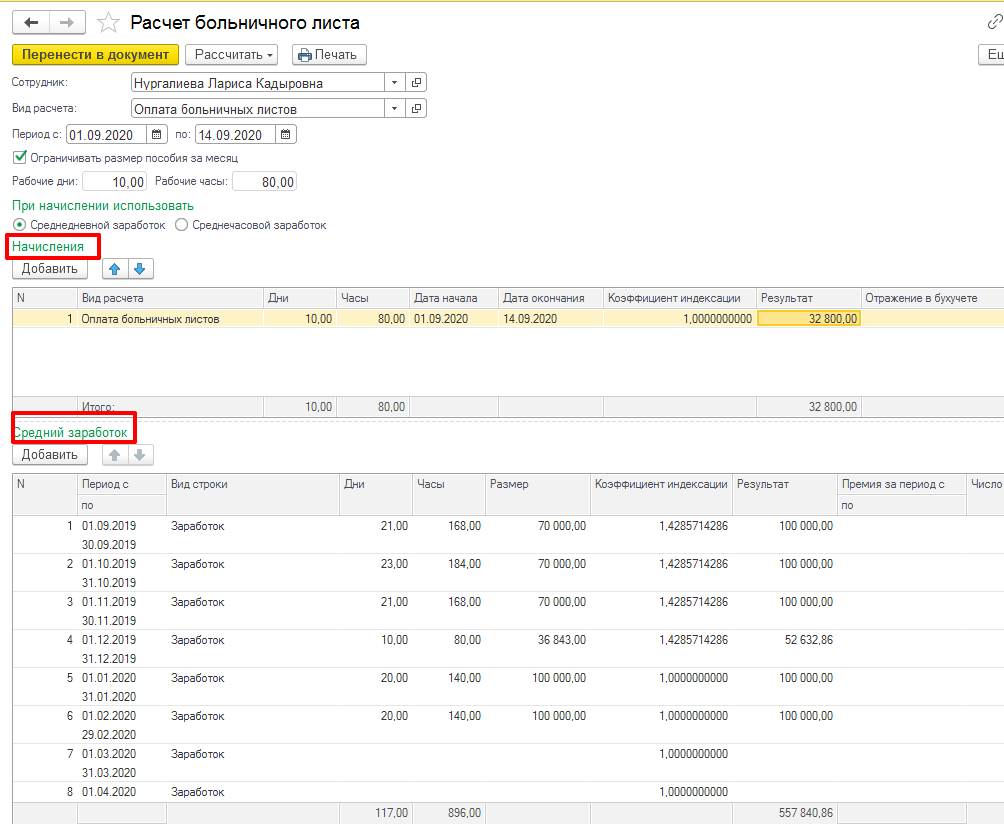
Task: Toggle the limit monthly benefit checkbox
Action: [x=20, y=158]
